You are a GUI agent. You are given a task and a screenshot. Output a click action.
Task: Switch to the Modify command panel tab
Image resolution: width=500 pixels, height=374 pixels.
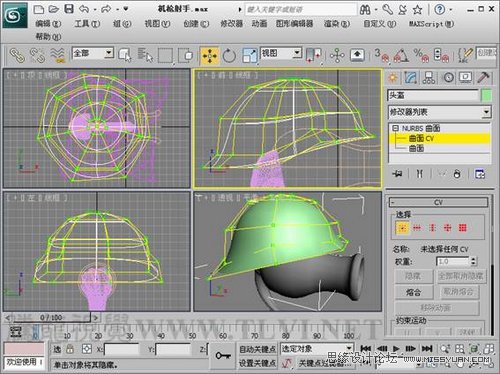[x=411, y=78]
